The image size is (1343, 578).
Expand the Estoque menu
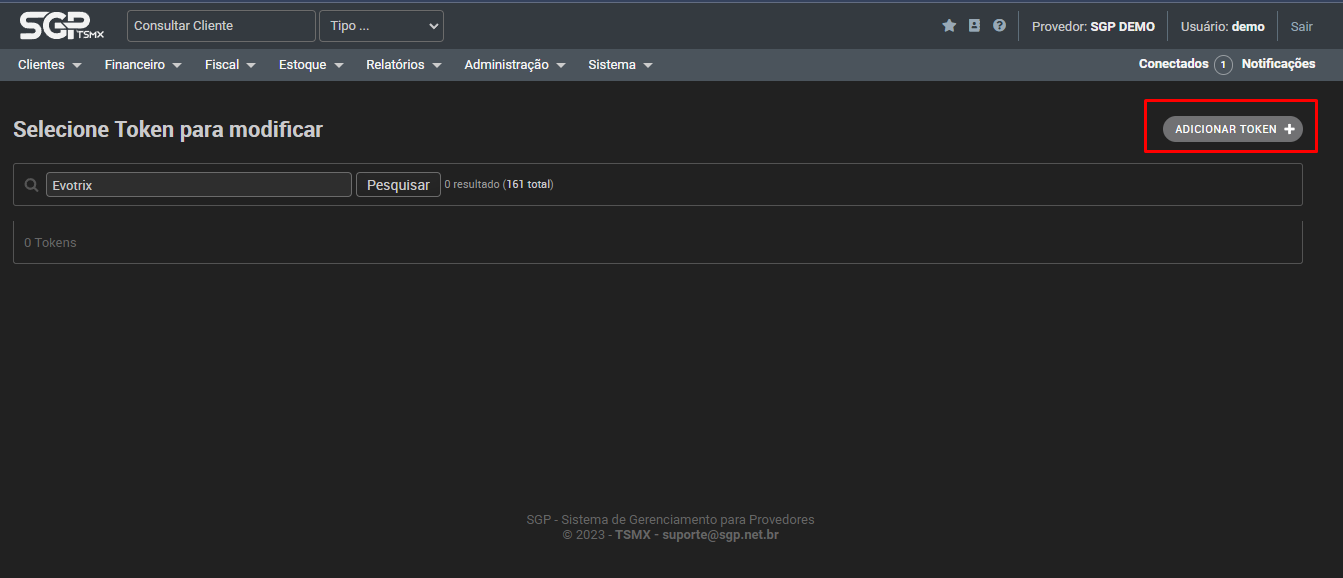point(311,65)
